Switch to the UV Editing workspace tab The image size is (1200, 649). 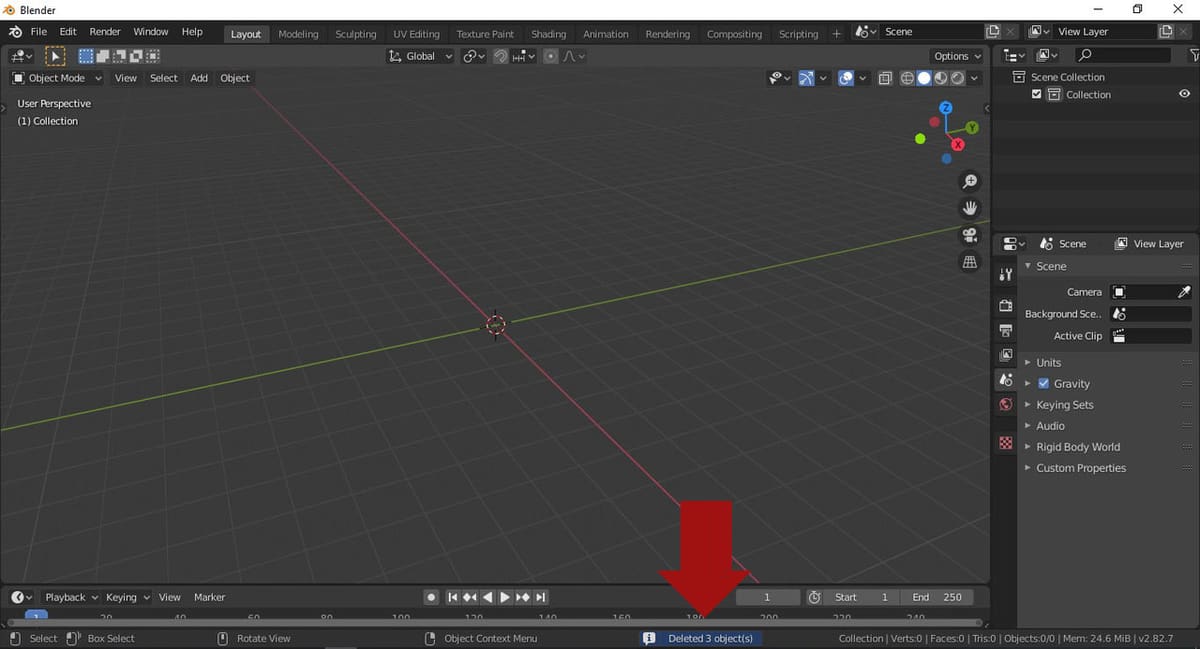point(416,34)
